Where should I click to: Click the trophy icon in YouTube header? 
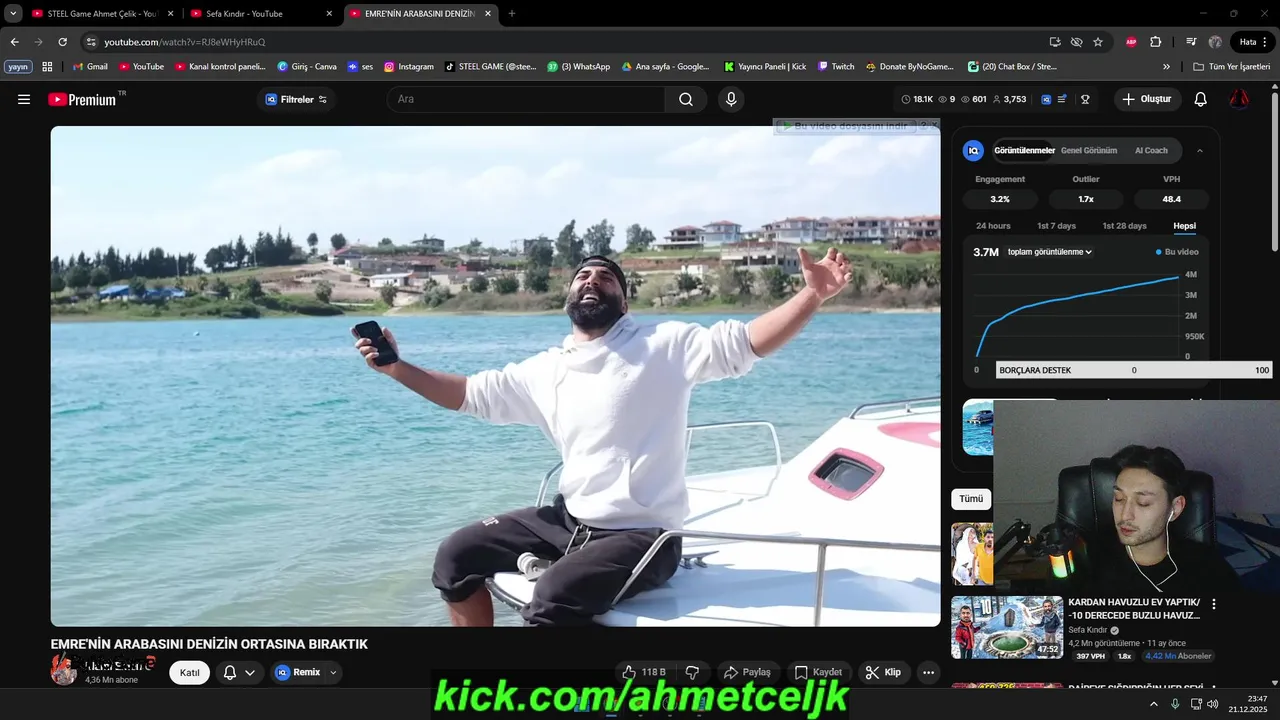click(x=1085, y=99)
